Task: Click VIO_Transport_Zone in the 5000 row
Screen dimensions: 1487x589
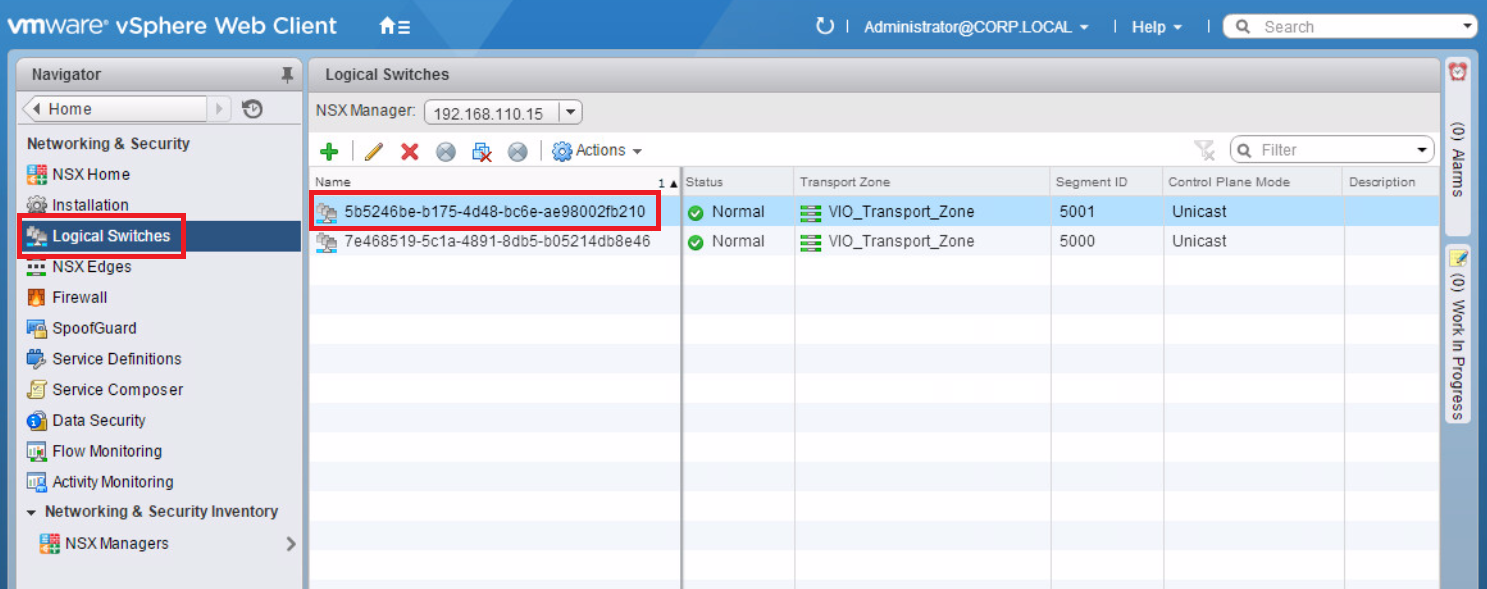Action: [901, 241]
